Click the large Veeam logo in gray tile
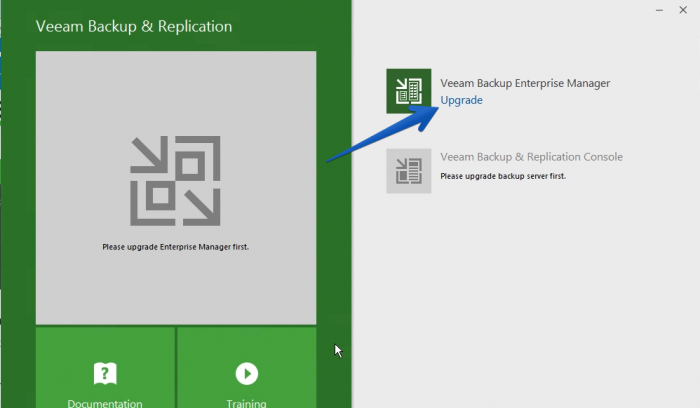The width and height of the screenshot is (700, 408). [175, 181]
